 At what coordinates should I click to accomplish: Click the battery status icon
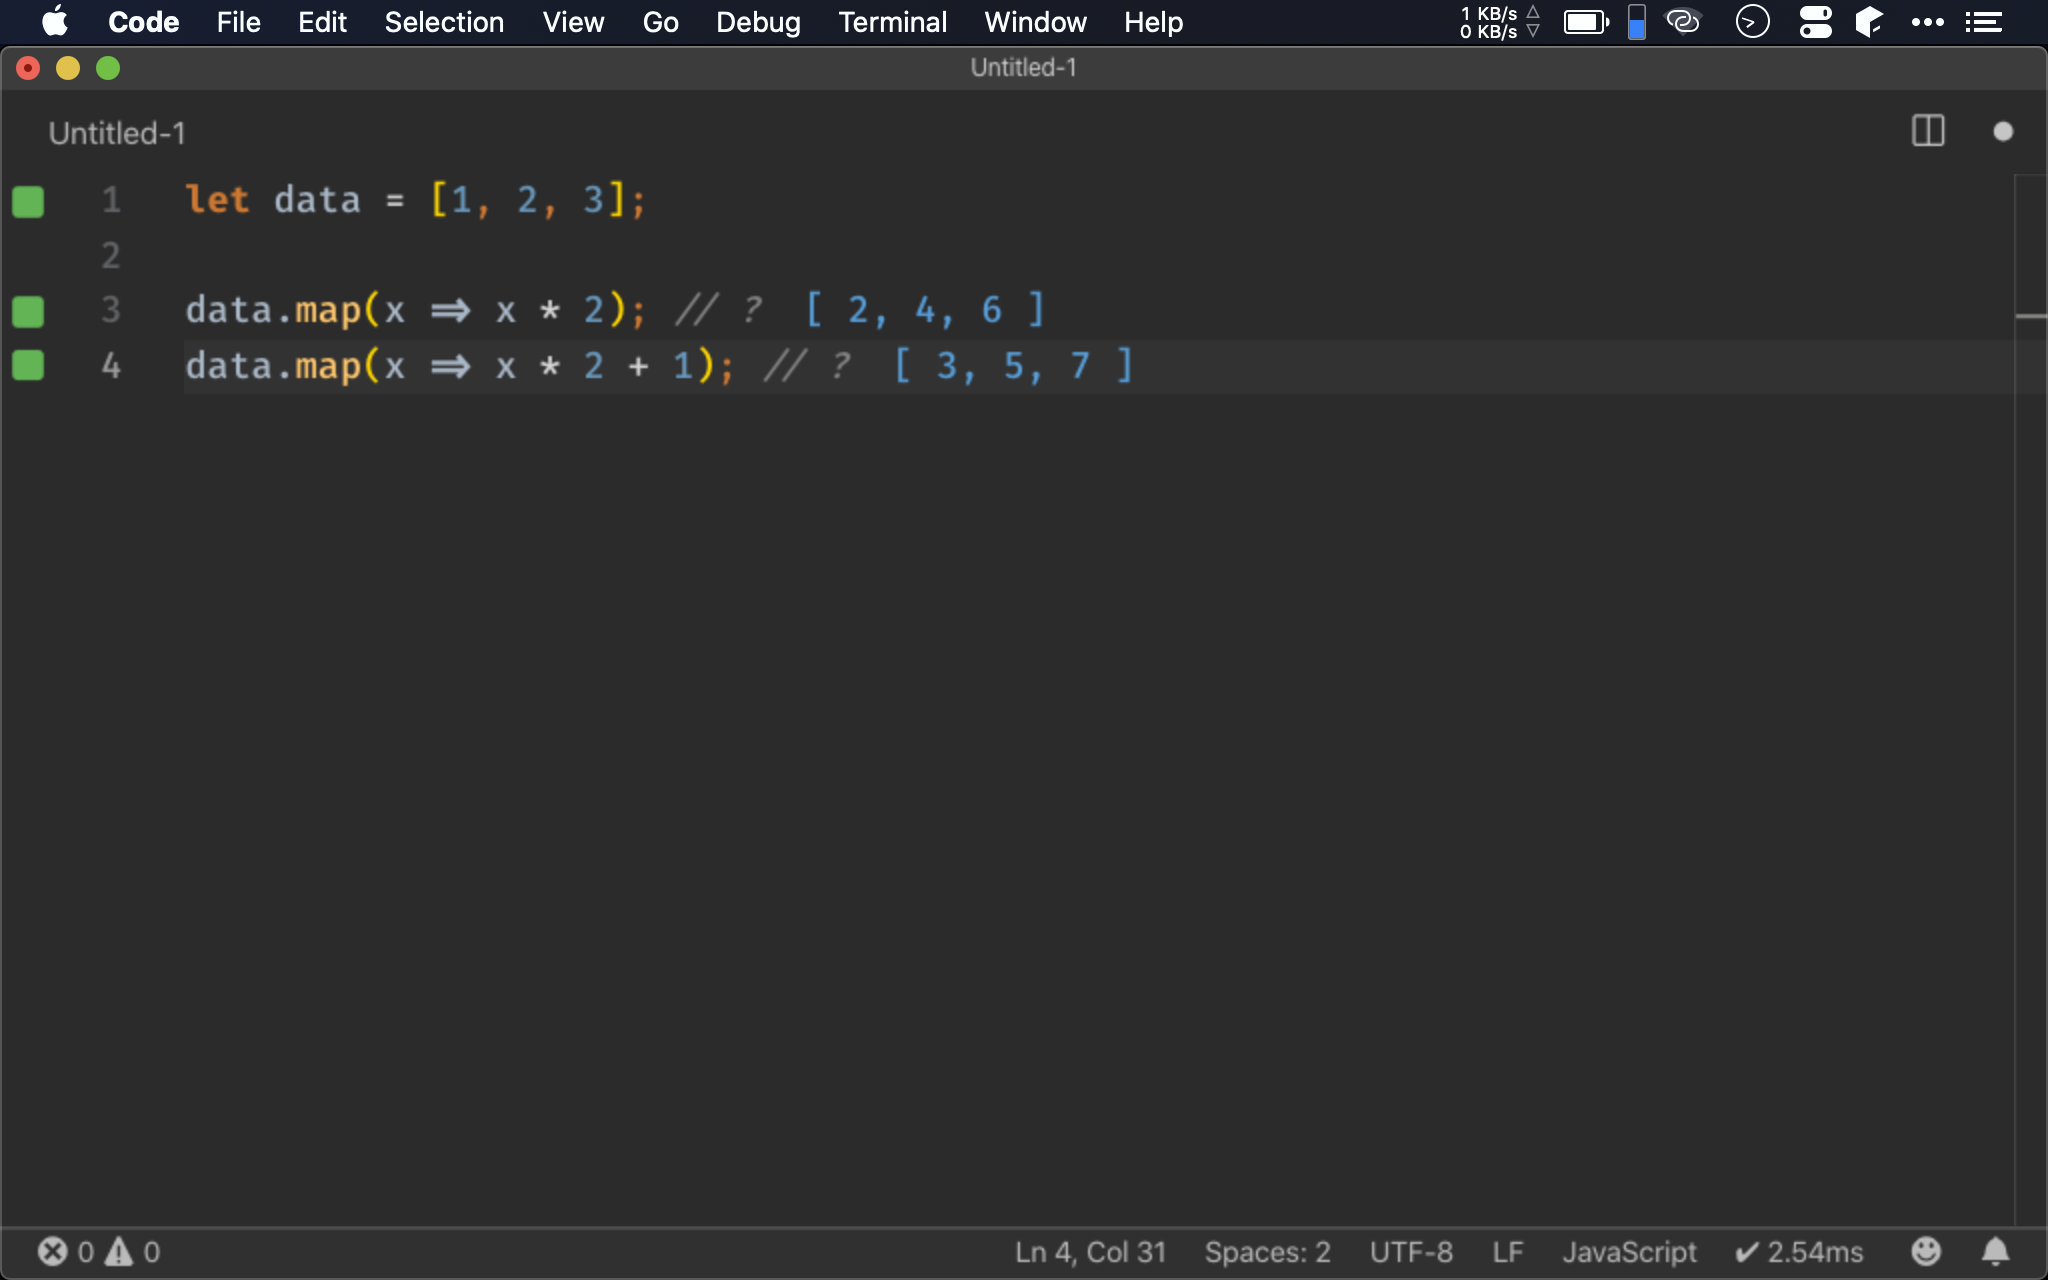tap(1586, 22)
